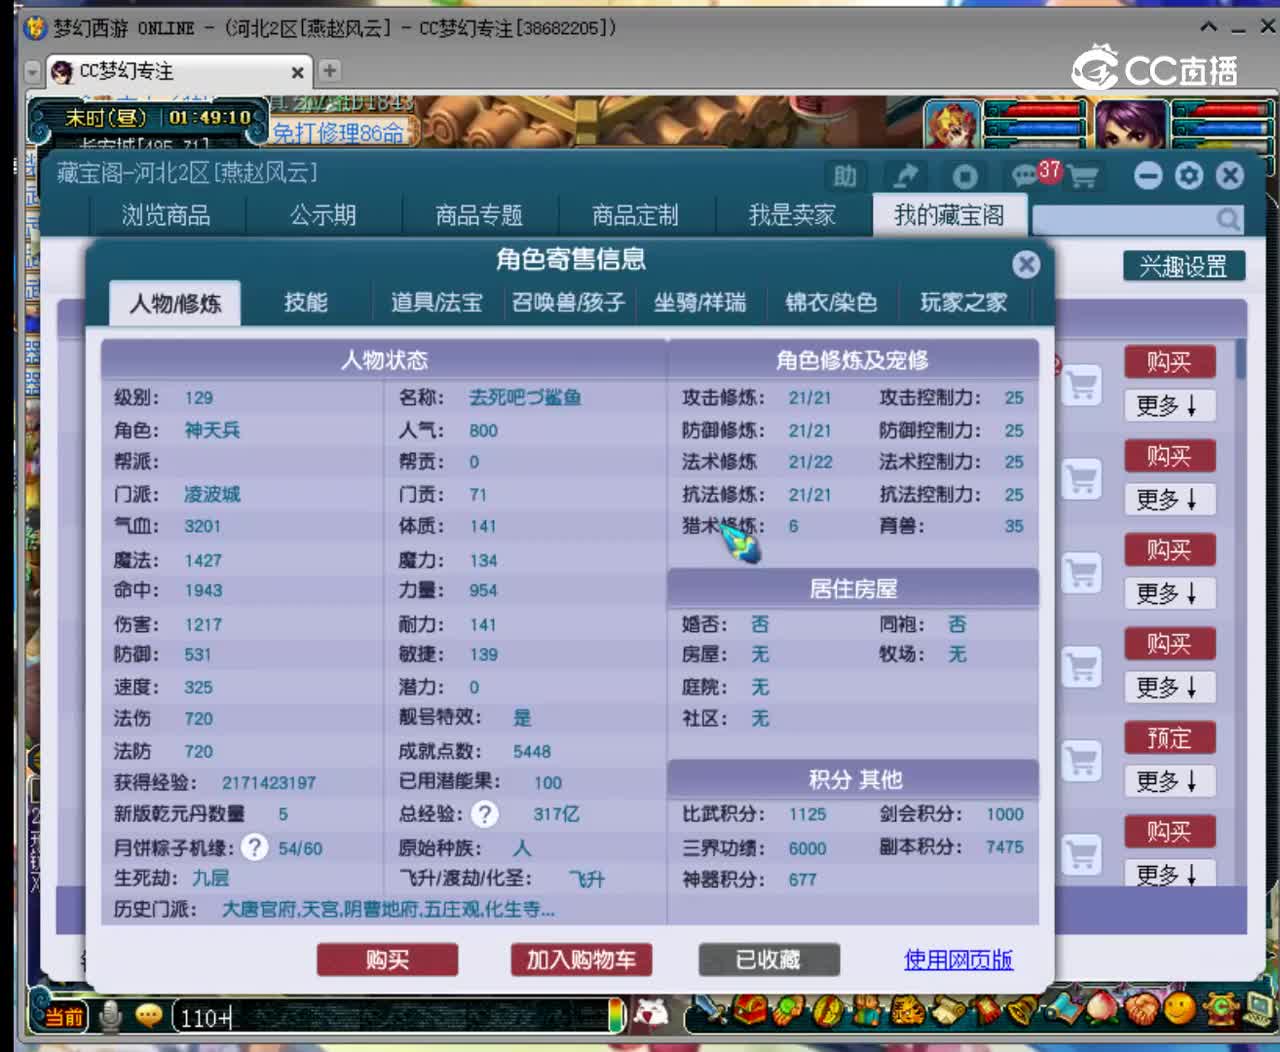Click the cart icon beside the 预定 button
The height and width of the screenshot is (1052, 1280).
click(1081, 761)
